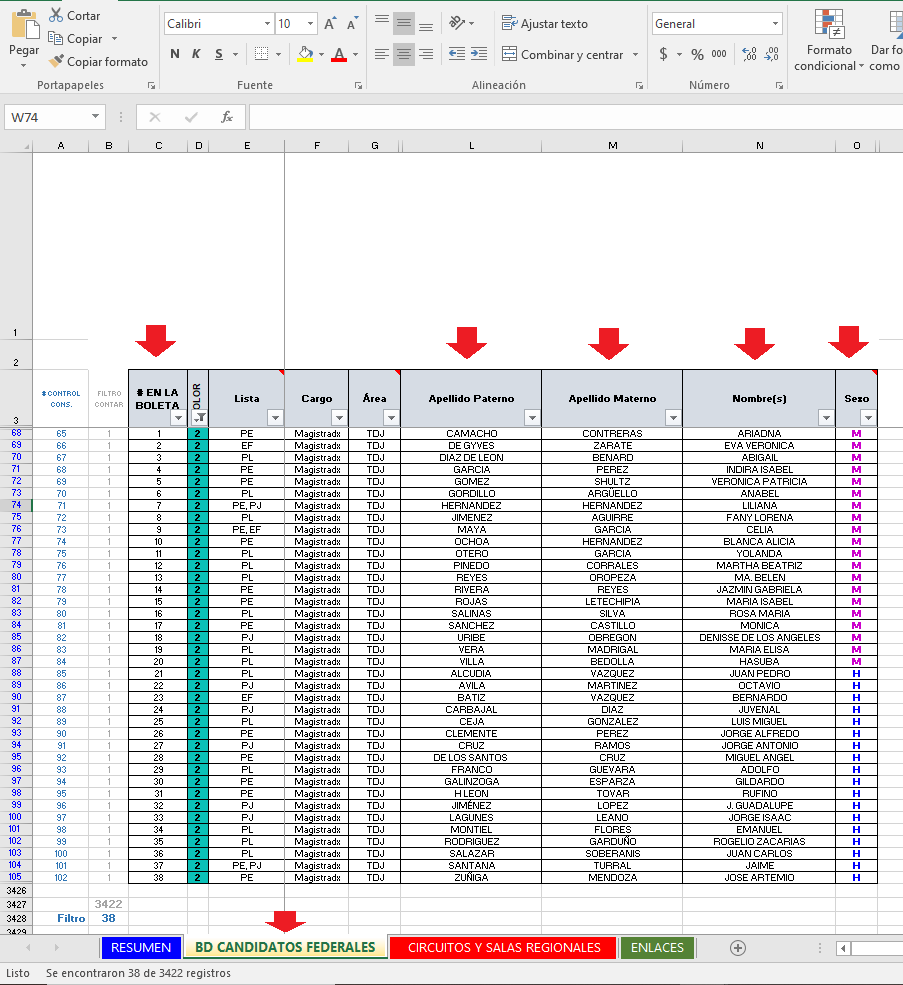The height and width of the screenshot is (985, 903).
Task: Click the insert function fx icon
Action: (227, 117)
